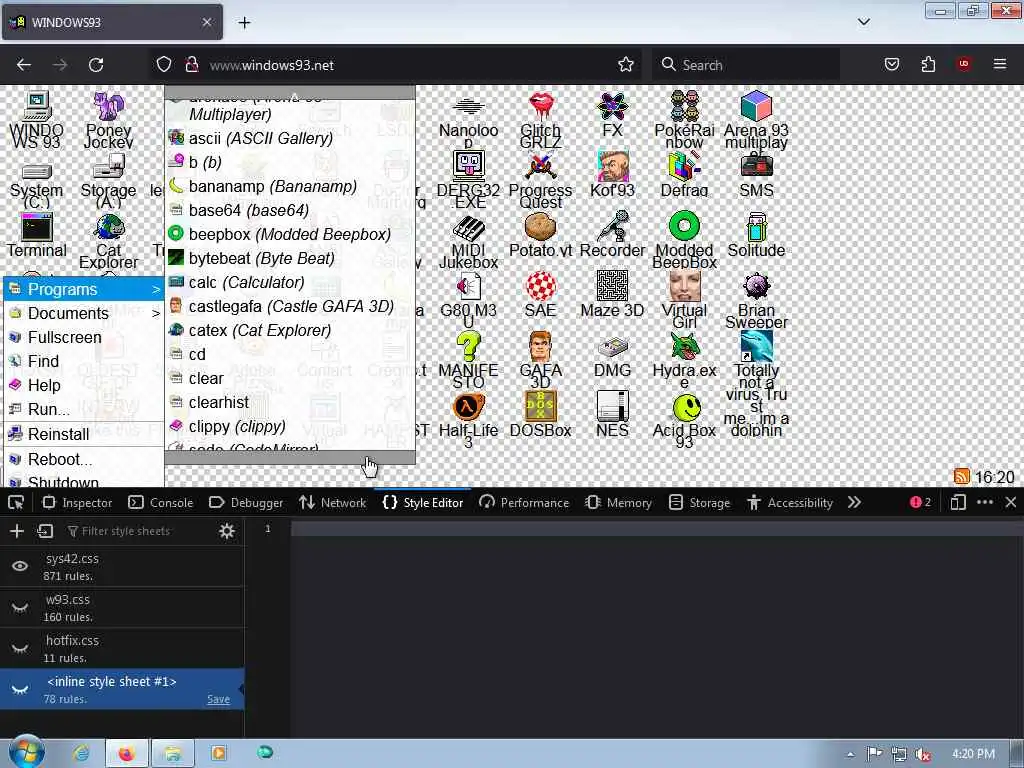Launch the Half-Life 3 icon
1024x768 pixels.
click(x=469, y=421)
